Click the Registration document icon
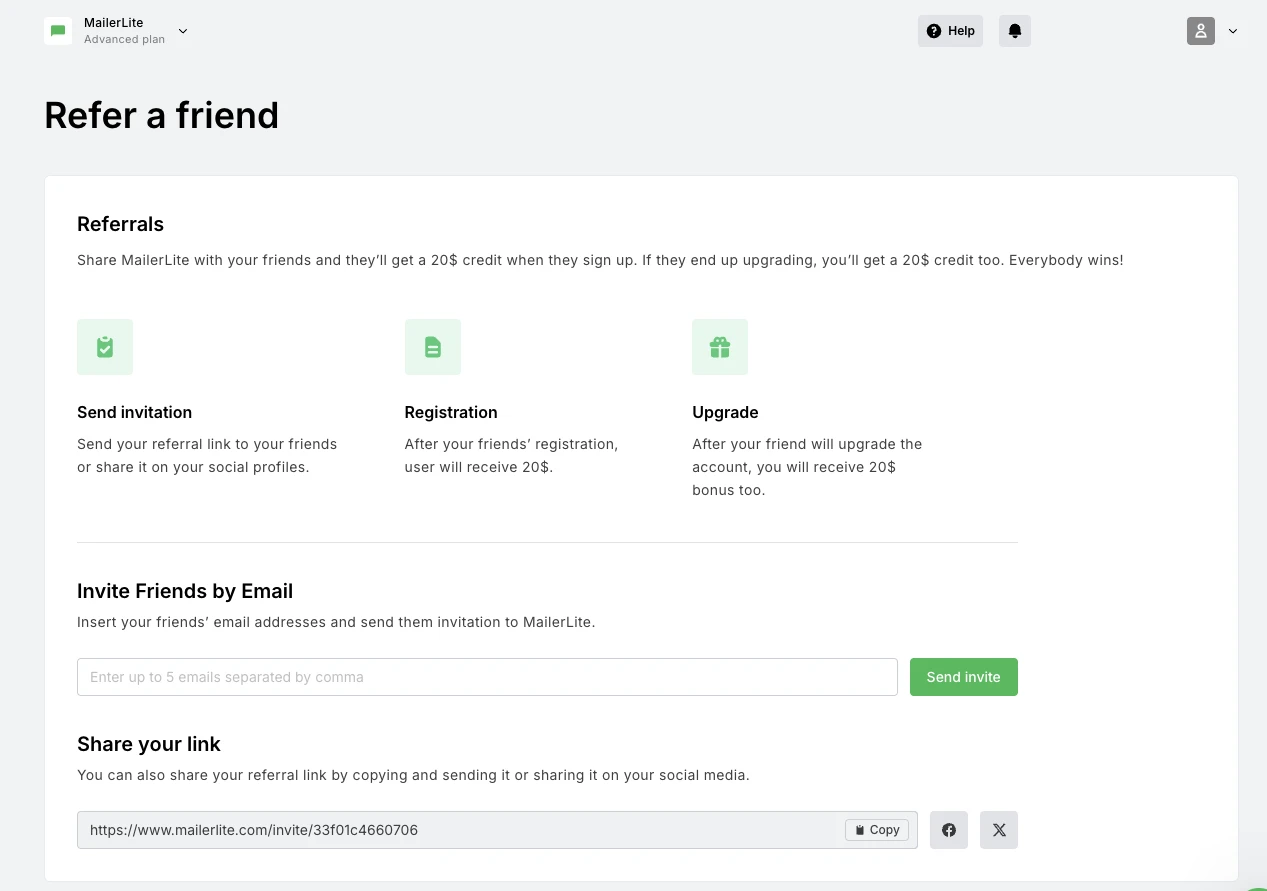Image resolution: width=1267 pixels, height=891 pixels. point(433,347)
